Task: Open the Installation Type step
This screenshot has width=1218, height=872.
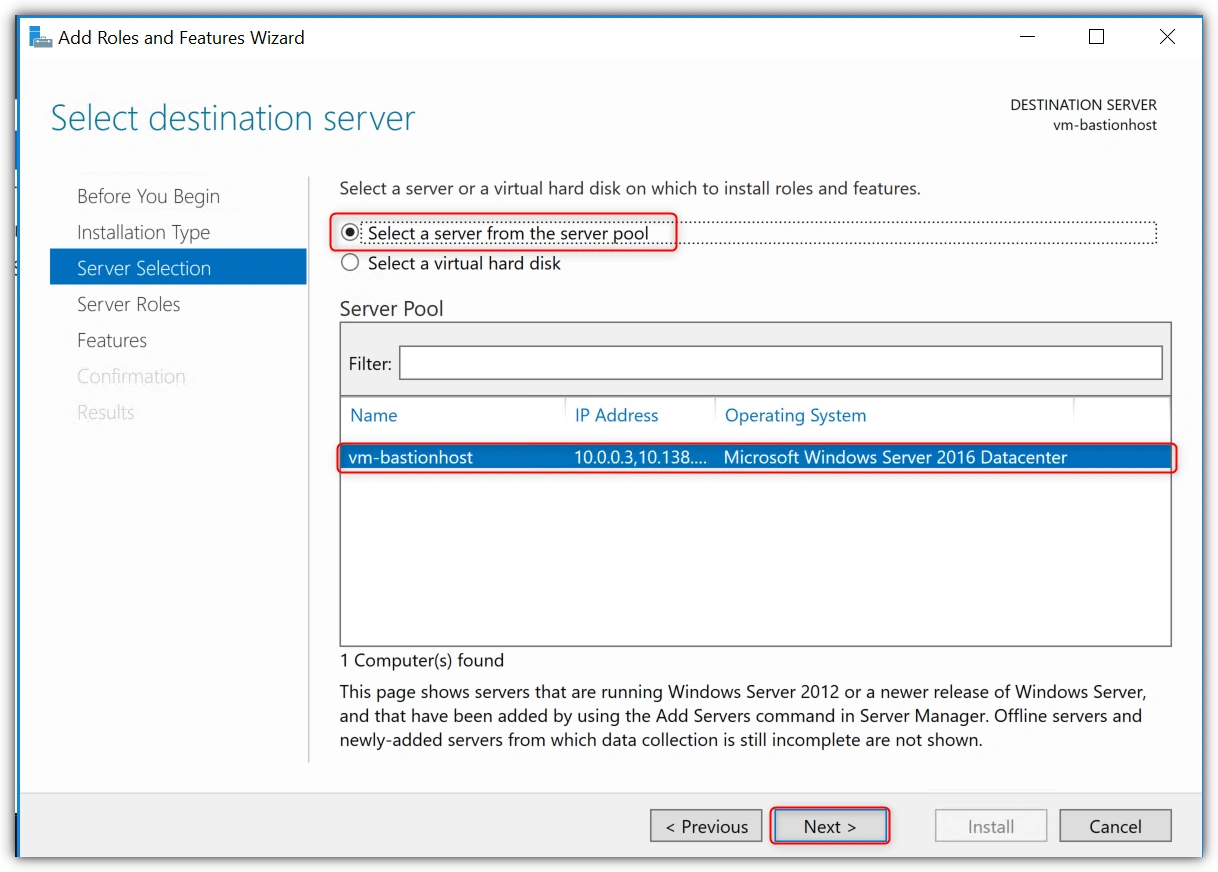Action: click(143, 232)
